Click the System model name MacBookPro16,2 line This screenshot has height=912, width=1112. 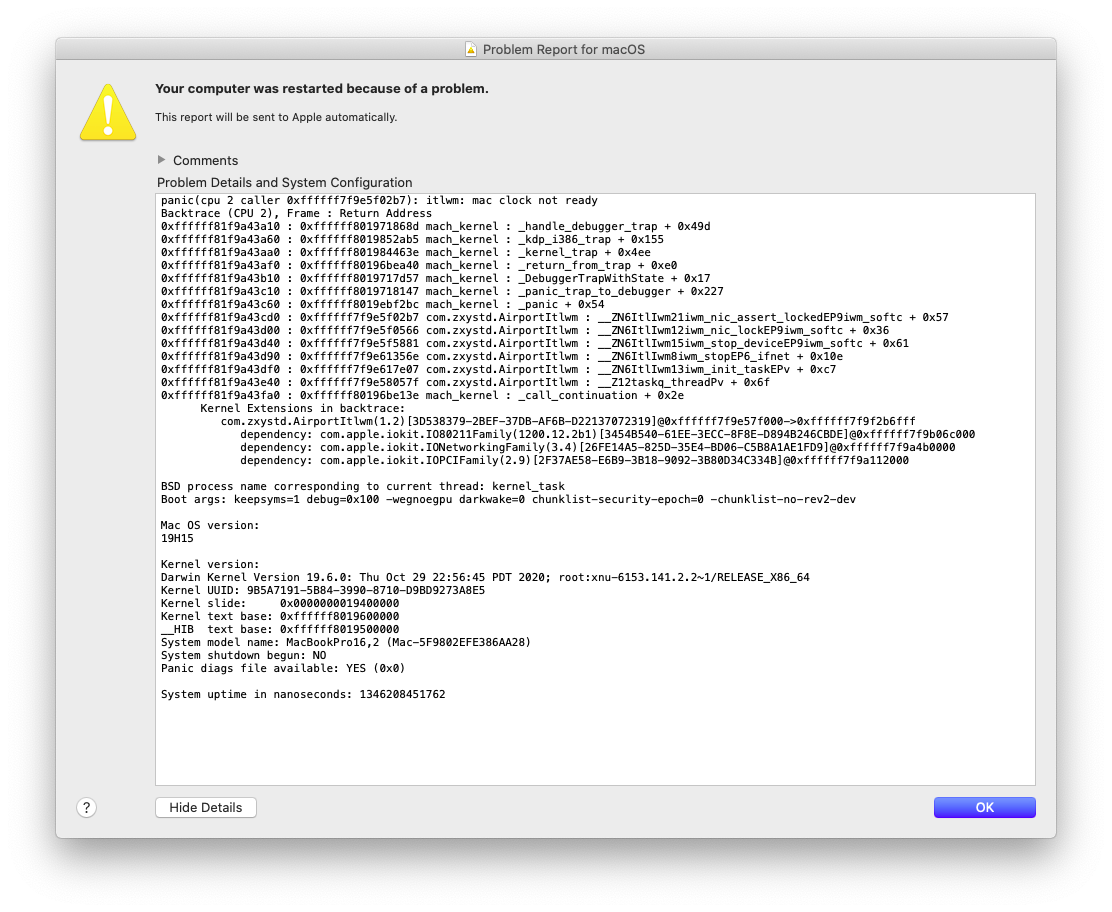pyautogui.click(x=330, y=642)
